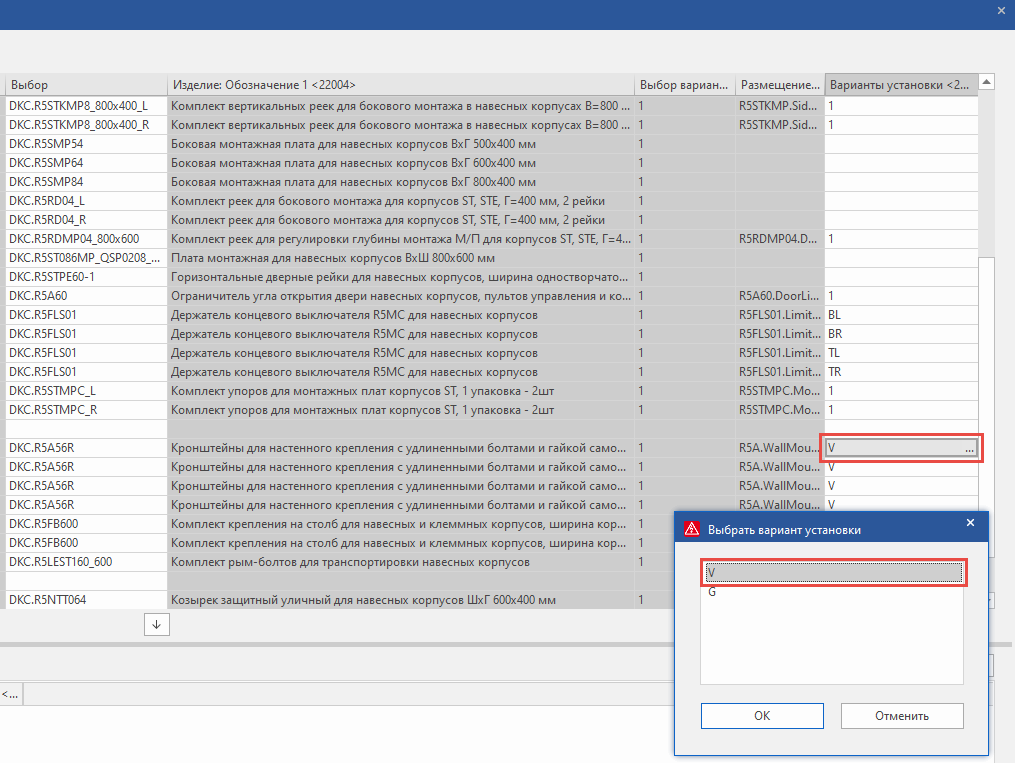Select the DKC.R5STMPC_R cell
Image resolution: width=1015 pixels, height=763 pixels.
[x=86, y=410]
